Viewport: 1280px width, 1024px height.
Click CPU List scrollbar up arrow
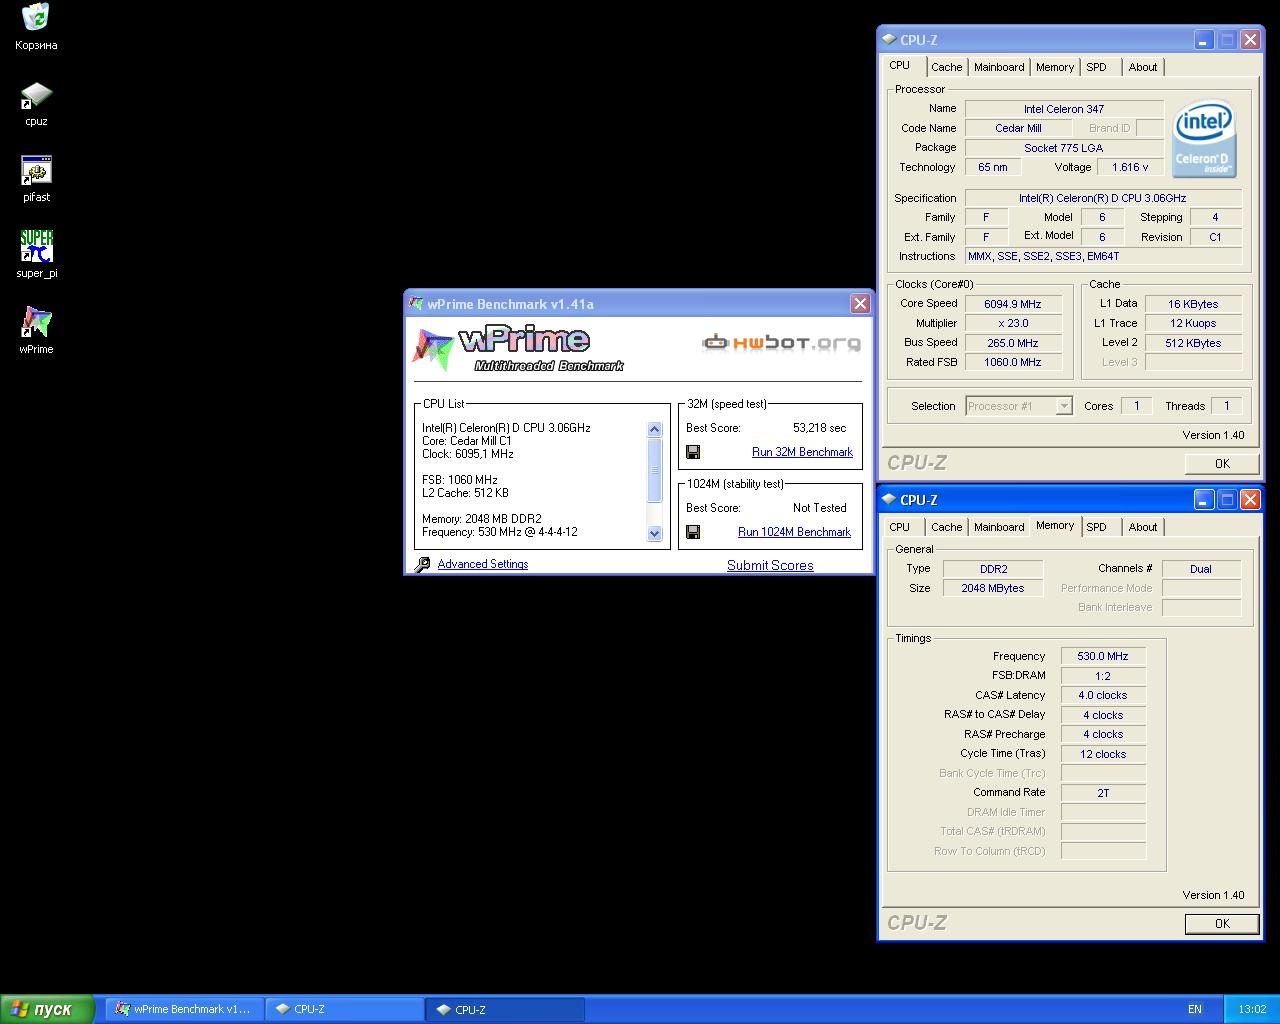(x=655, y=429)
